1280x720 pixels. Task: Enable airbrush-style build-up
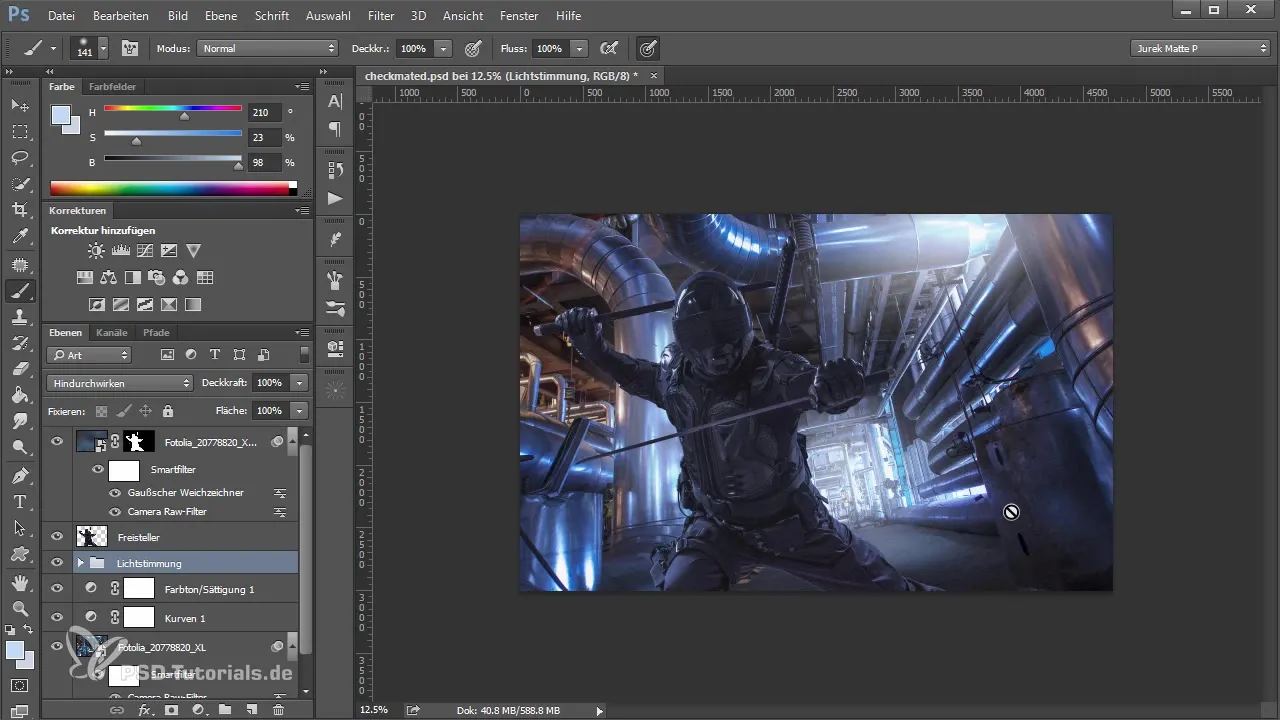pos(608,48)
